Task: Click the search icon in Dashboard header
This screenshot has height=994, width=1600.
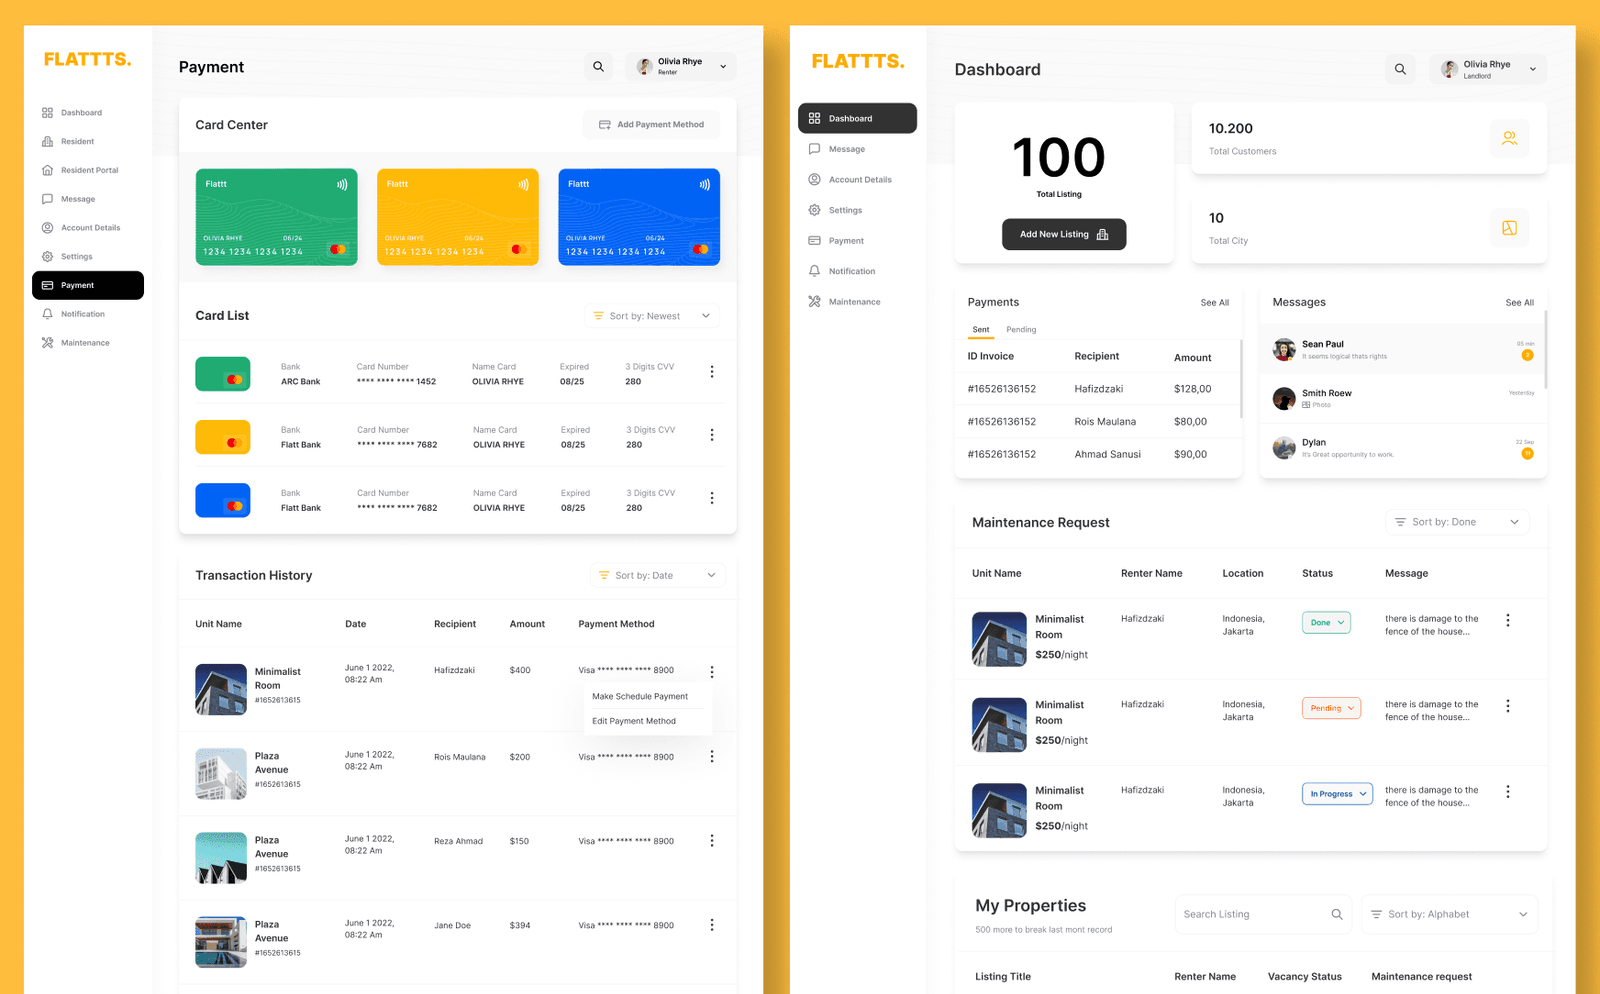Action: click(1400, 69)
